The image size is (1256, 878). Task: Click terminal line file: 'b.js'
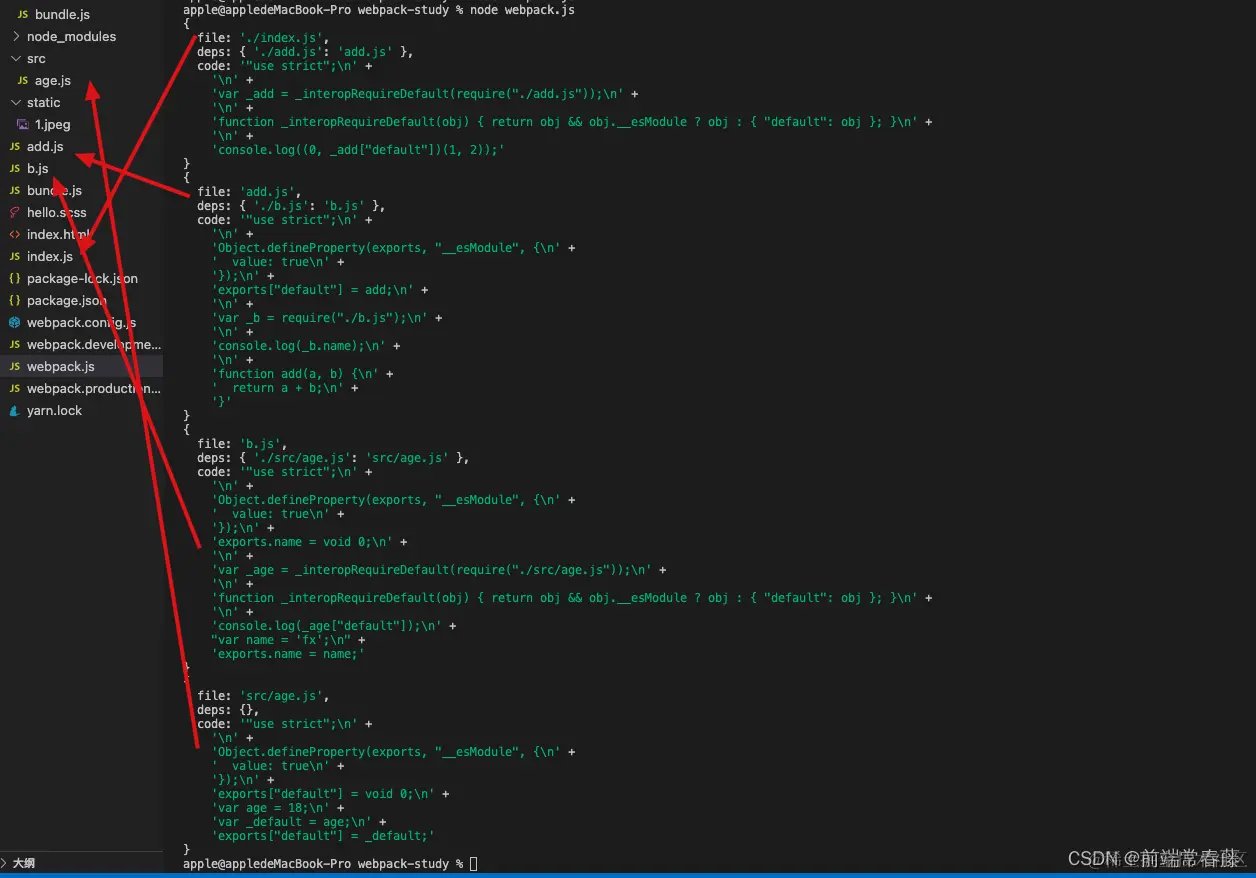point(242,443)
